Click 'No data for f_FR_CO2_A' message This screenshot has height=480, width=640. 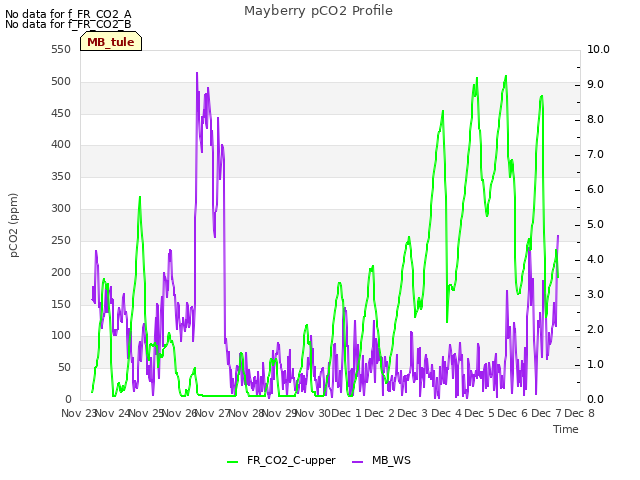coord(68,14)
